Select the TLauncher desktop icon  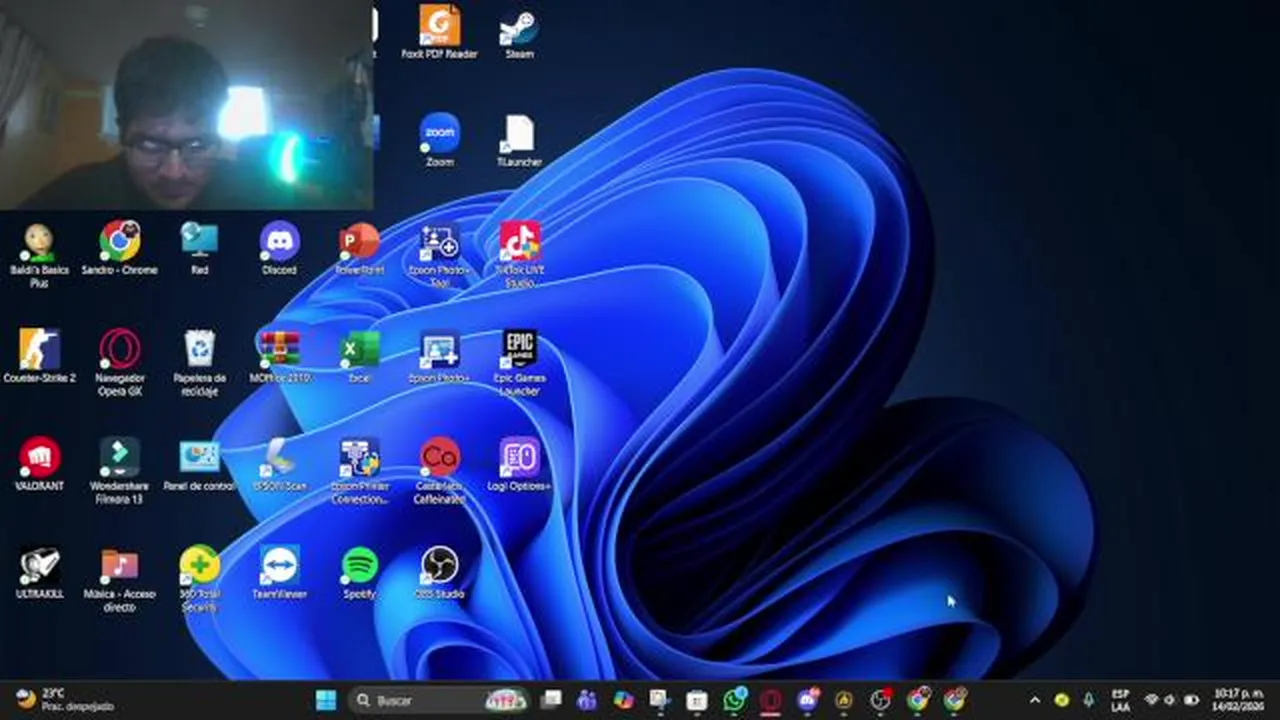click(519, 139)
